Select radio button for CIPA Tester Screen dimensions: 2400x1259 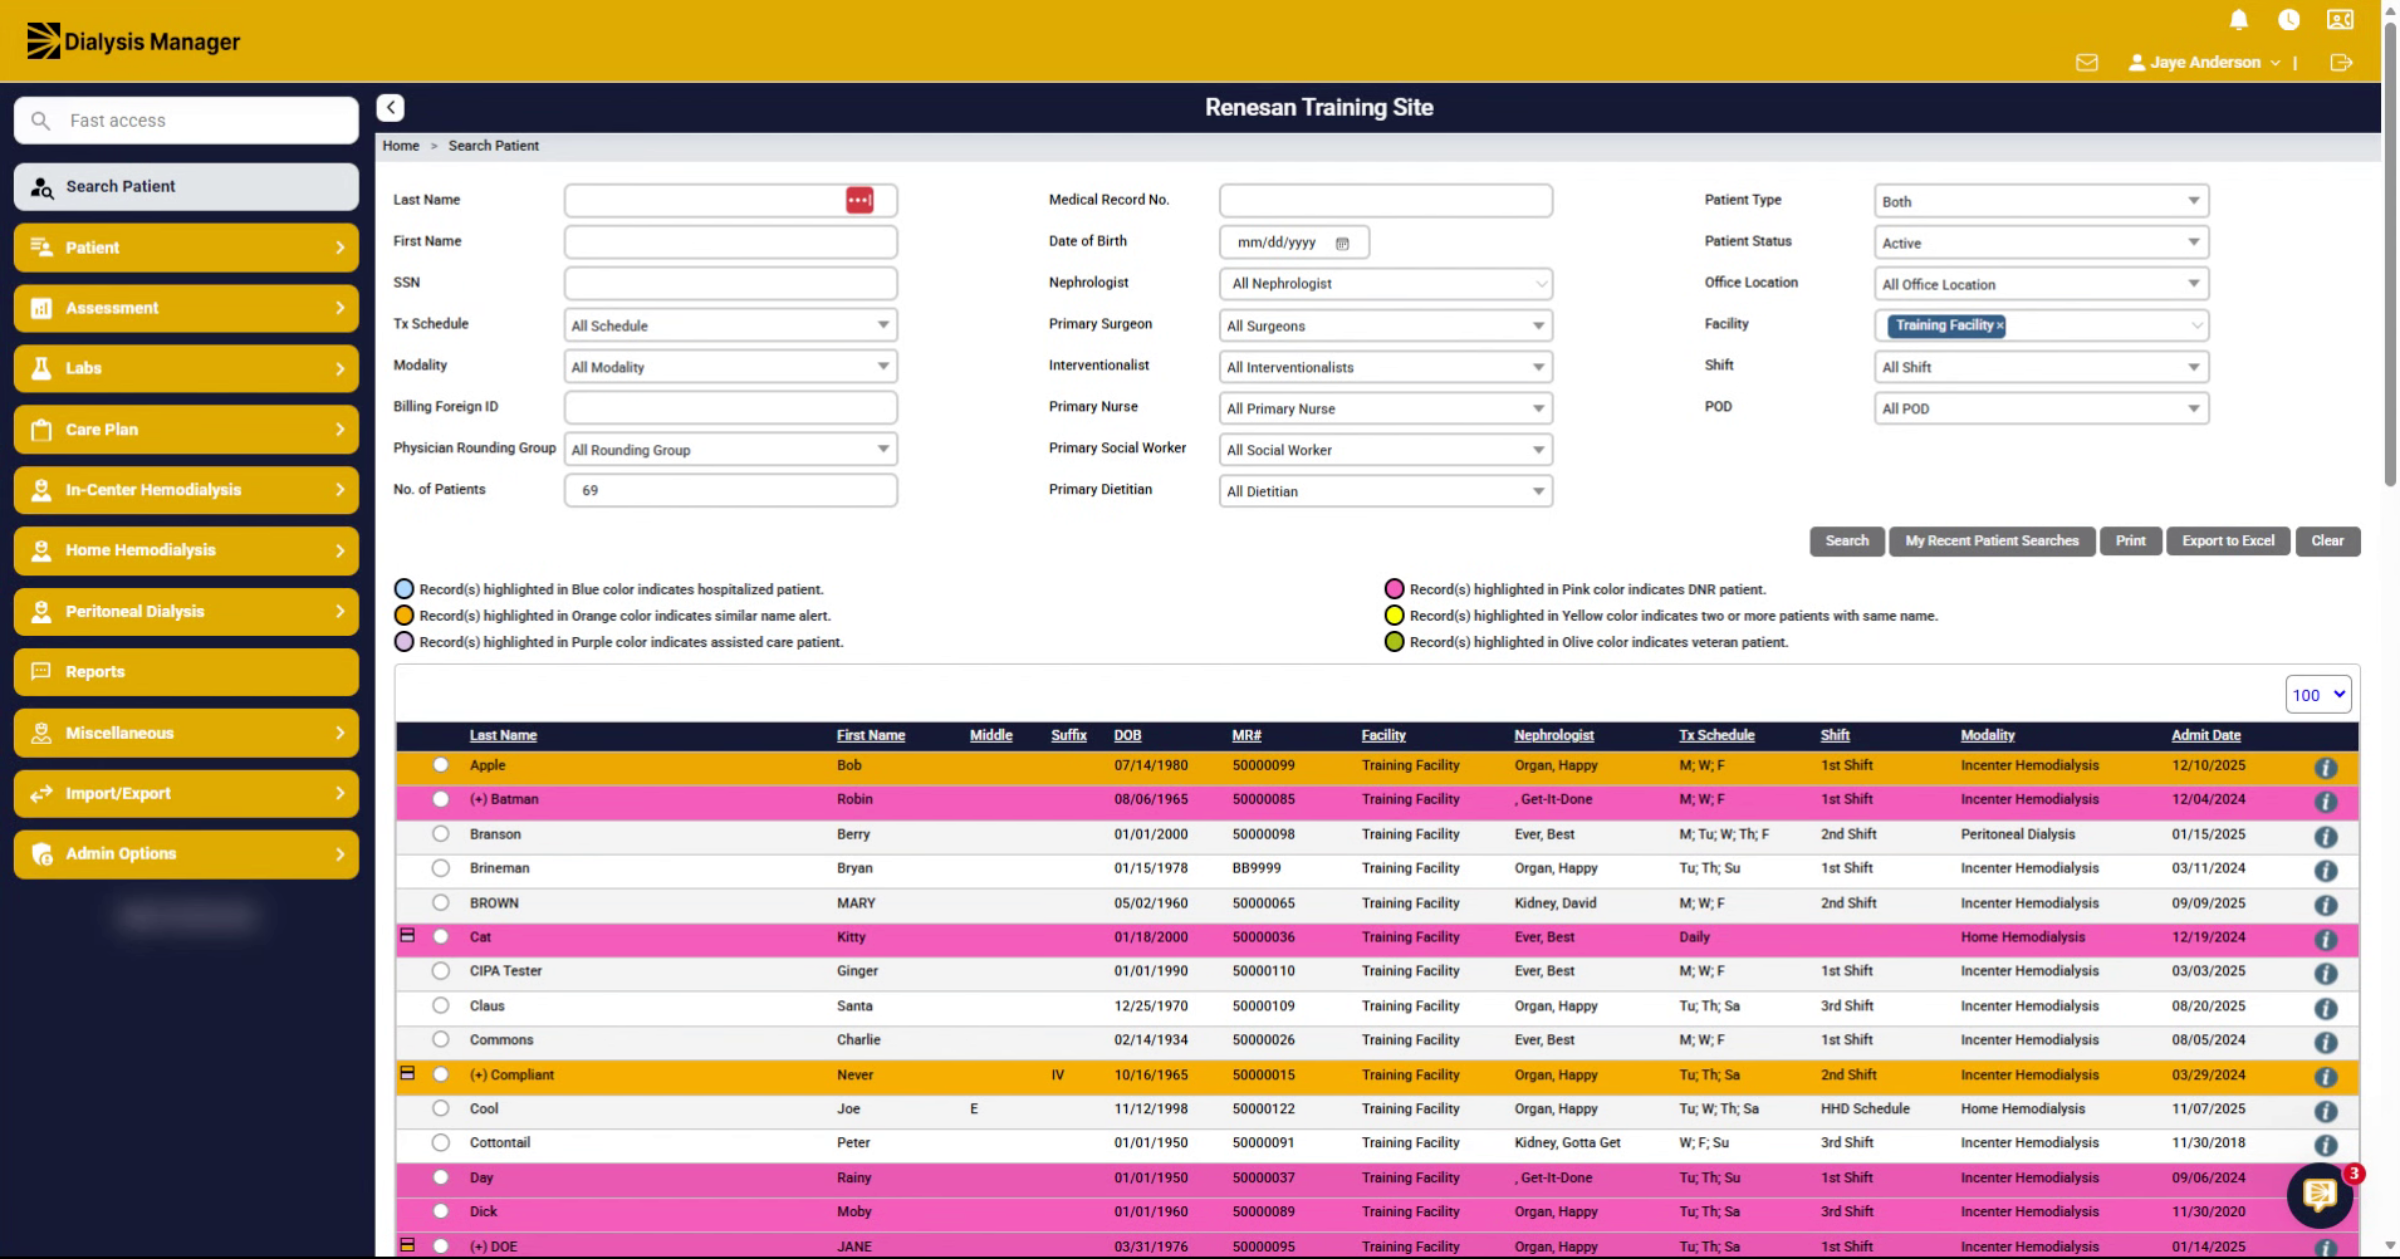point(440,971)
